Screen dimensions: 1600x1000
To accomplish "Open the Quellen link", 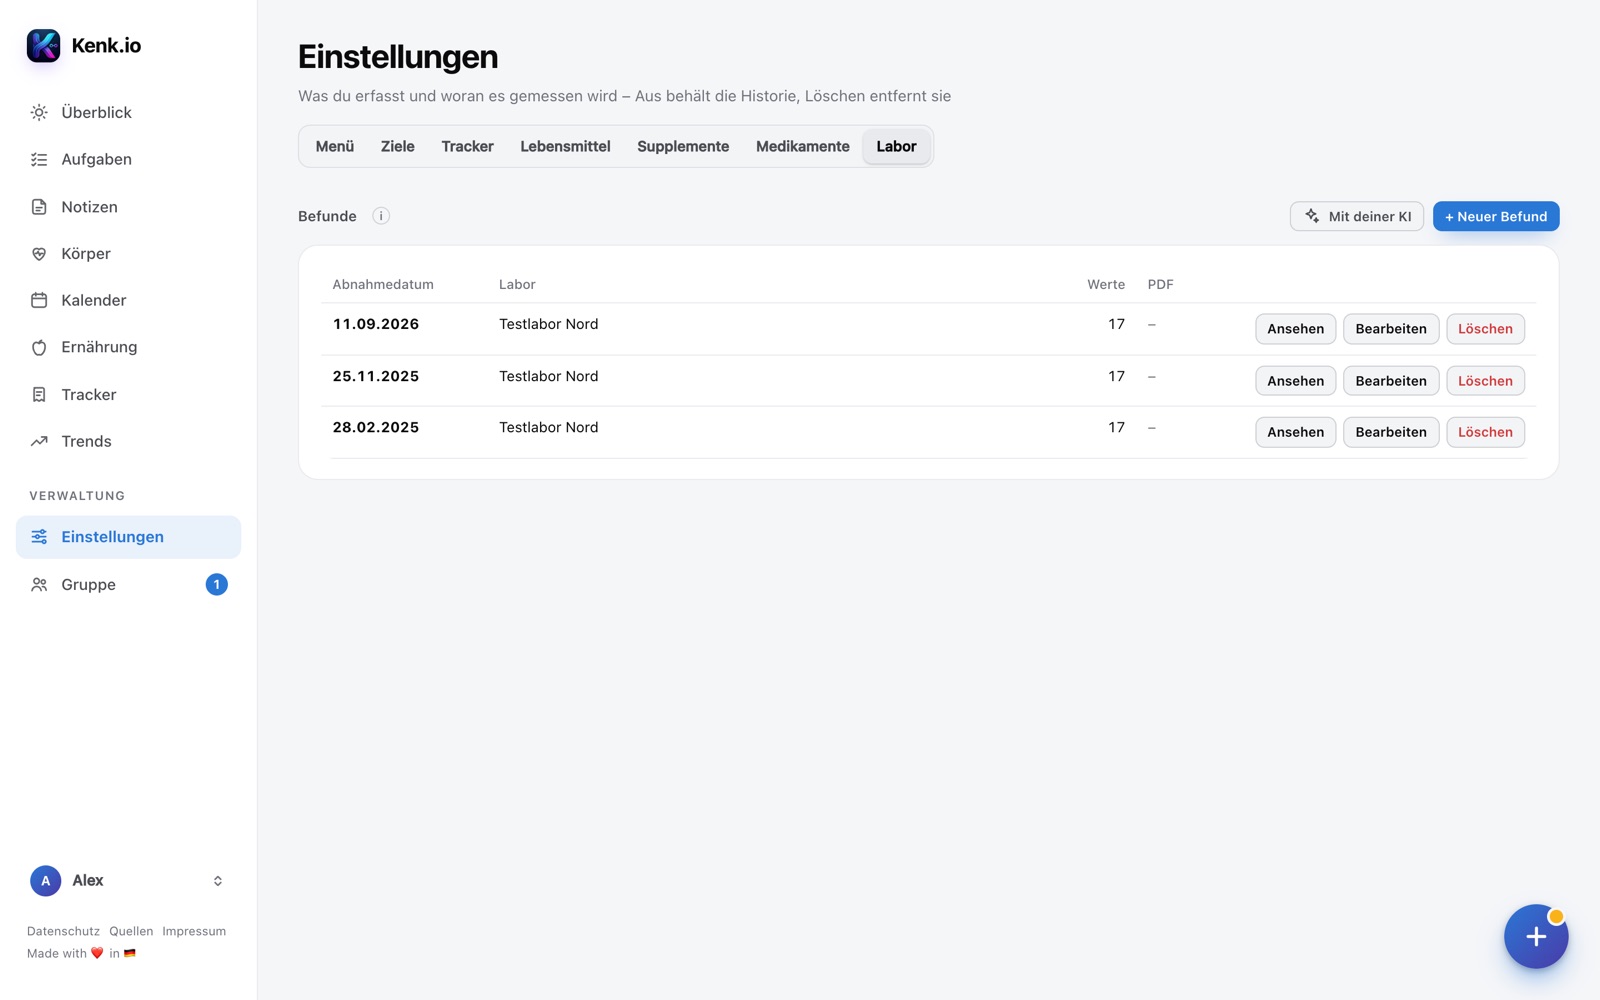I will [x=131, y=931].
